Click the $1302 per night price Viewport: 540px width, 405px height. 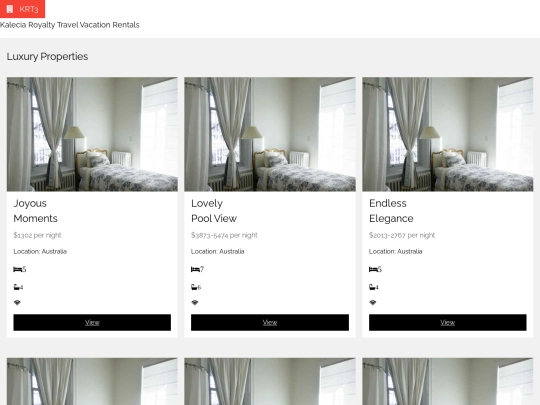coord(37,235)
